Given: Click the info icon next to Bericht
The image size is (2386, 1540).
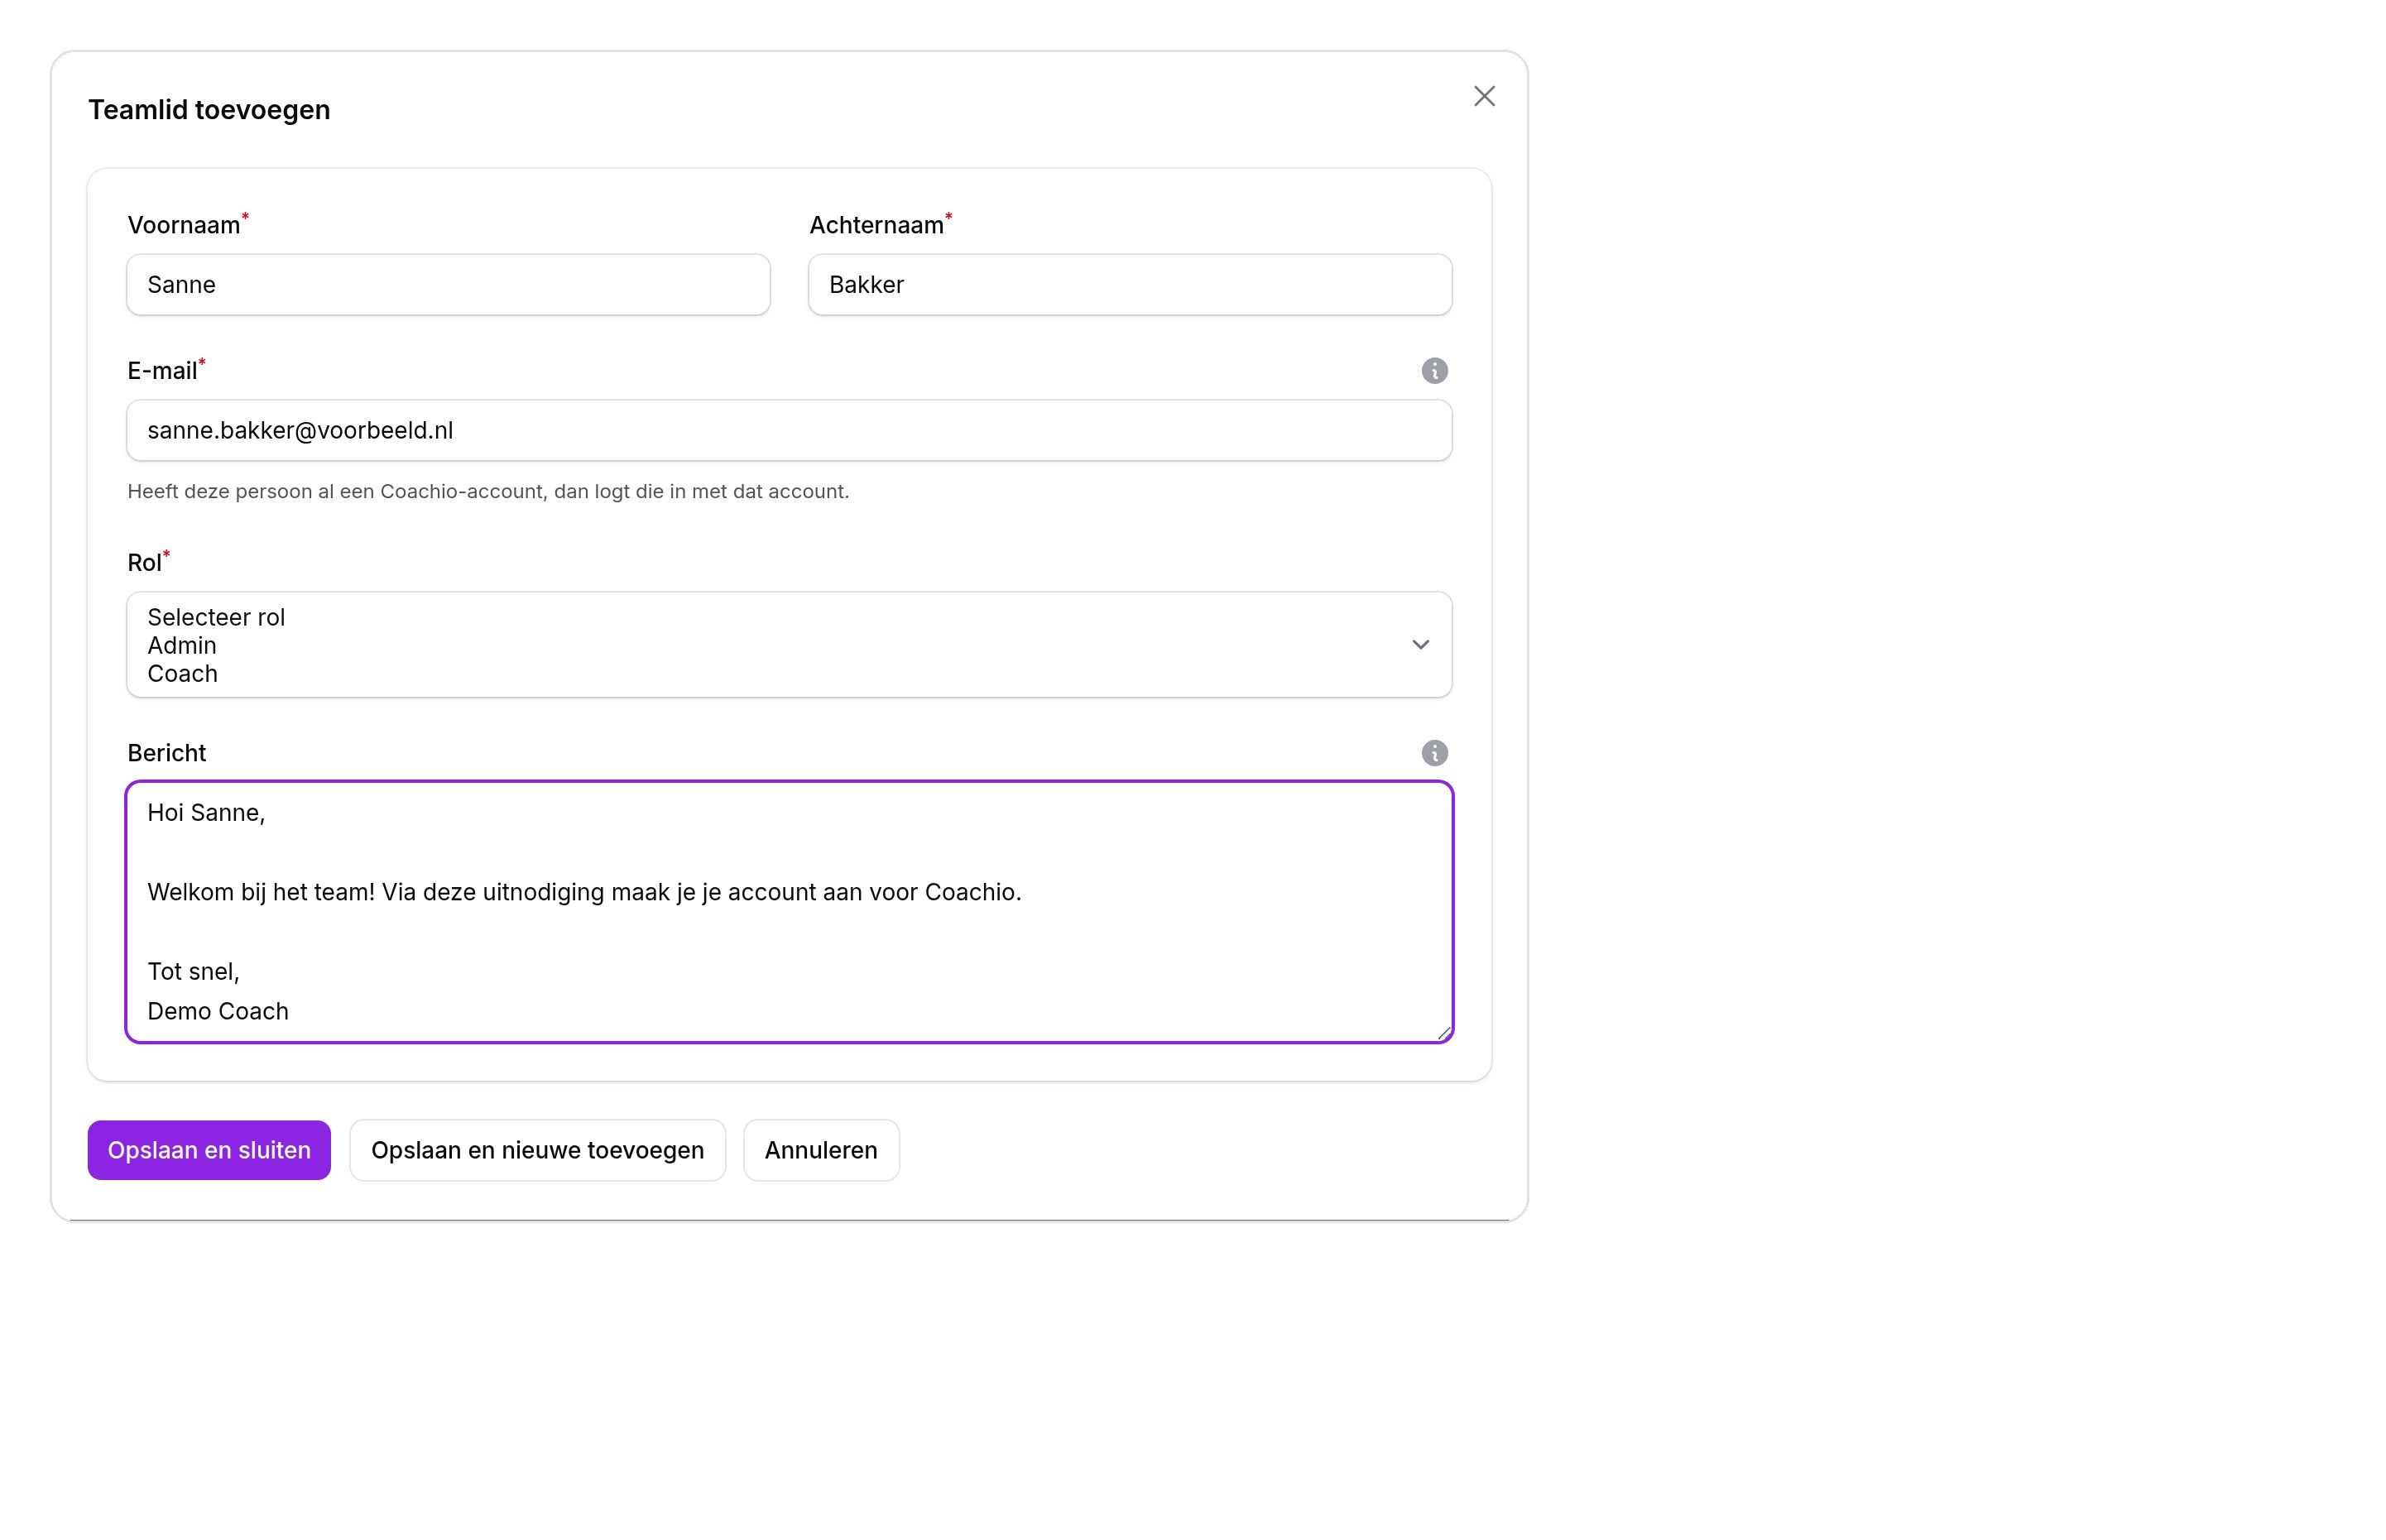Looking at the screenshot, I should 1434,753.
